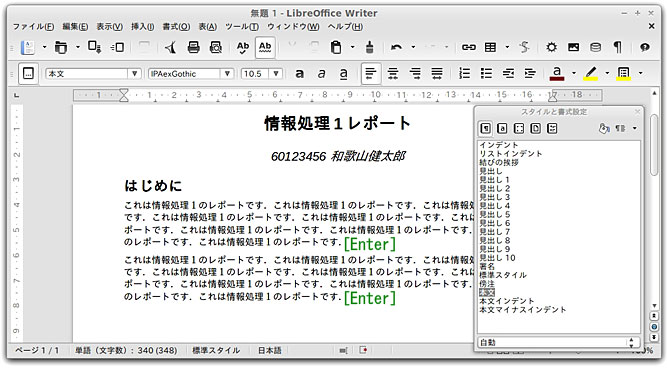This screenshot has width=667, height=368.
Task: Open the IPAexGothic font name dropdown
Action: (x=228, y=74)
